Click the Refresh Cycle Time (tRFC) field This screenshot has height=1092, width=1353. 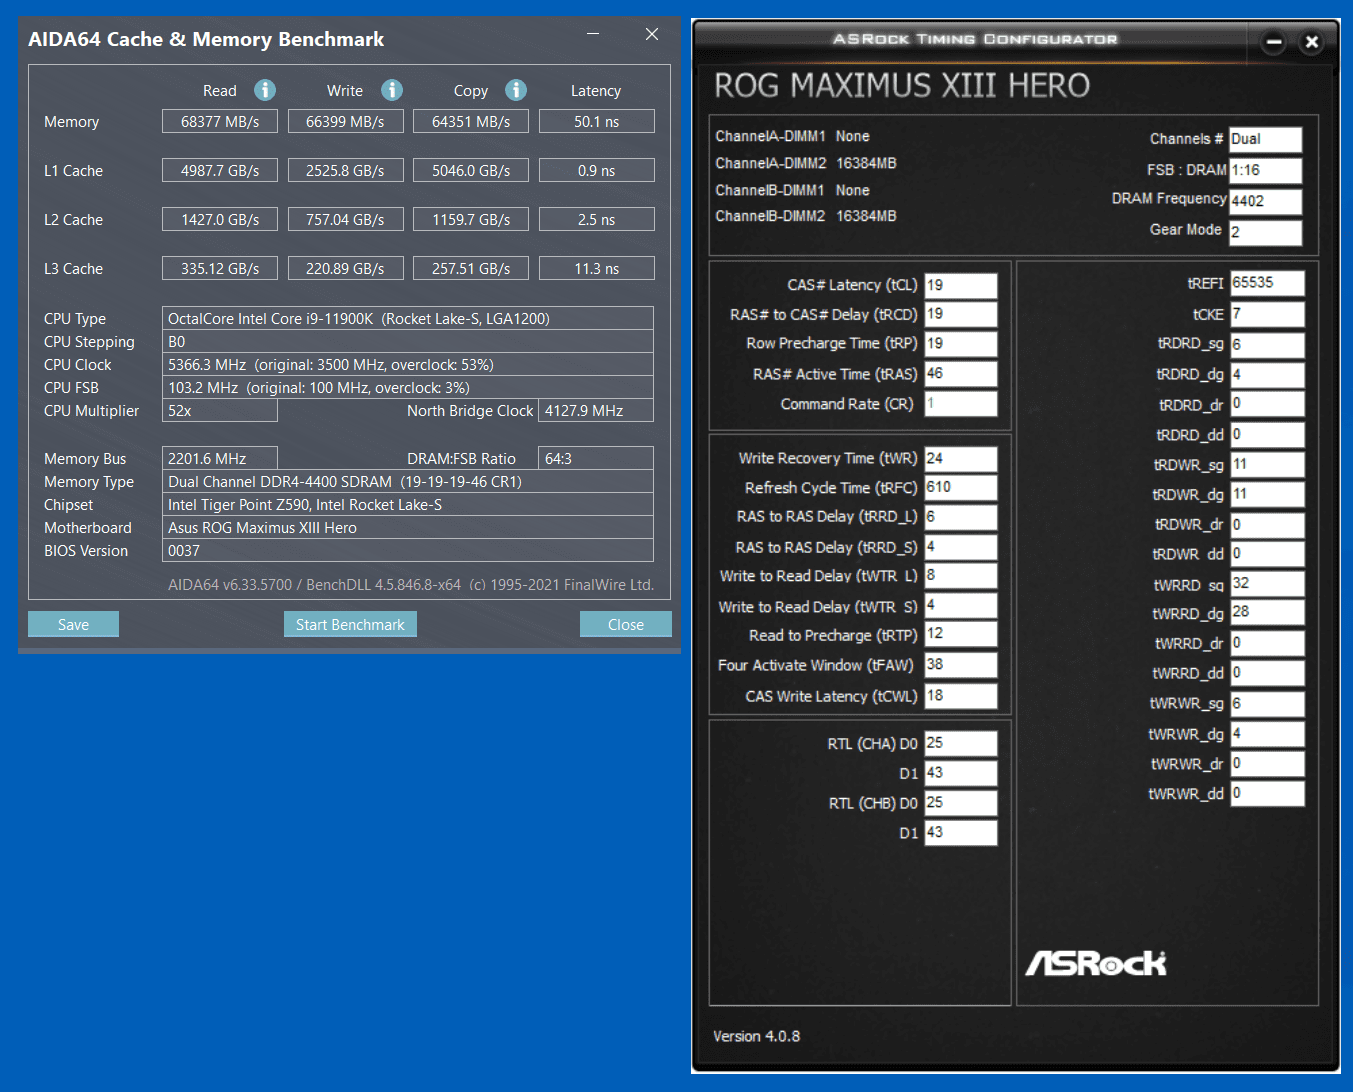961,487
